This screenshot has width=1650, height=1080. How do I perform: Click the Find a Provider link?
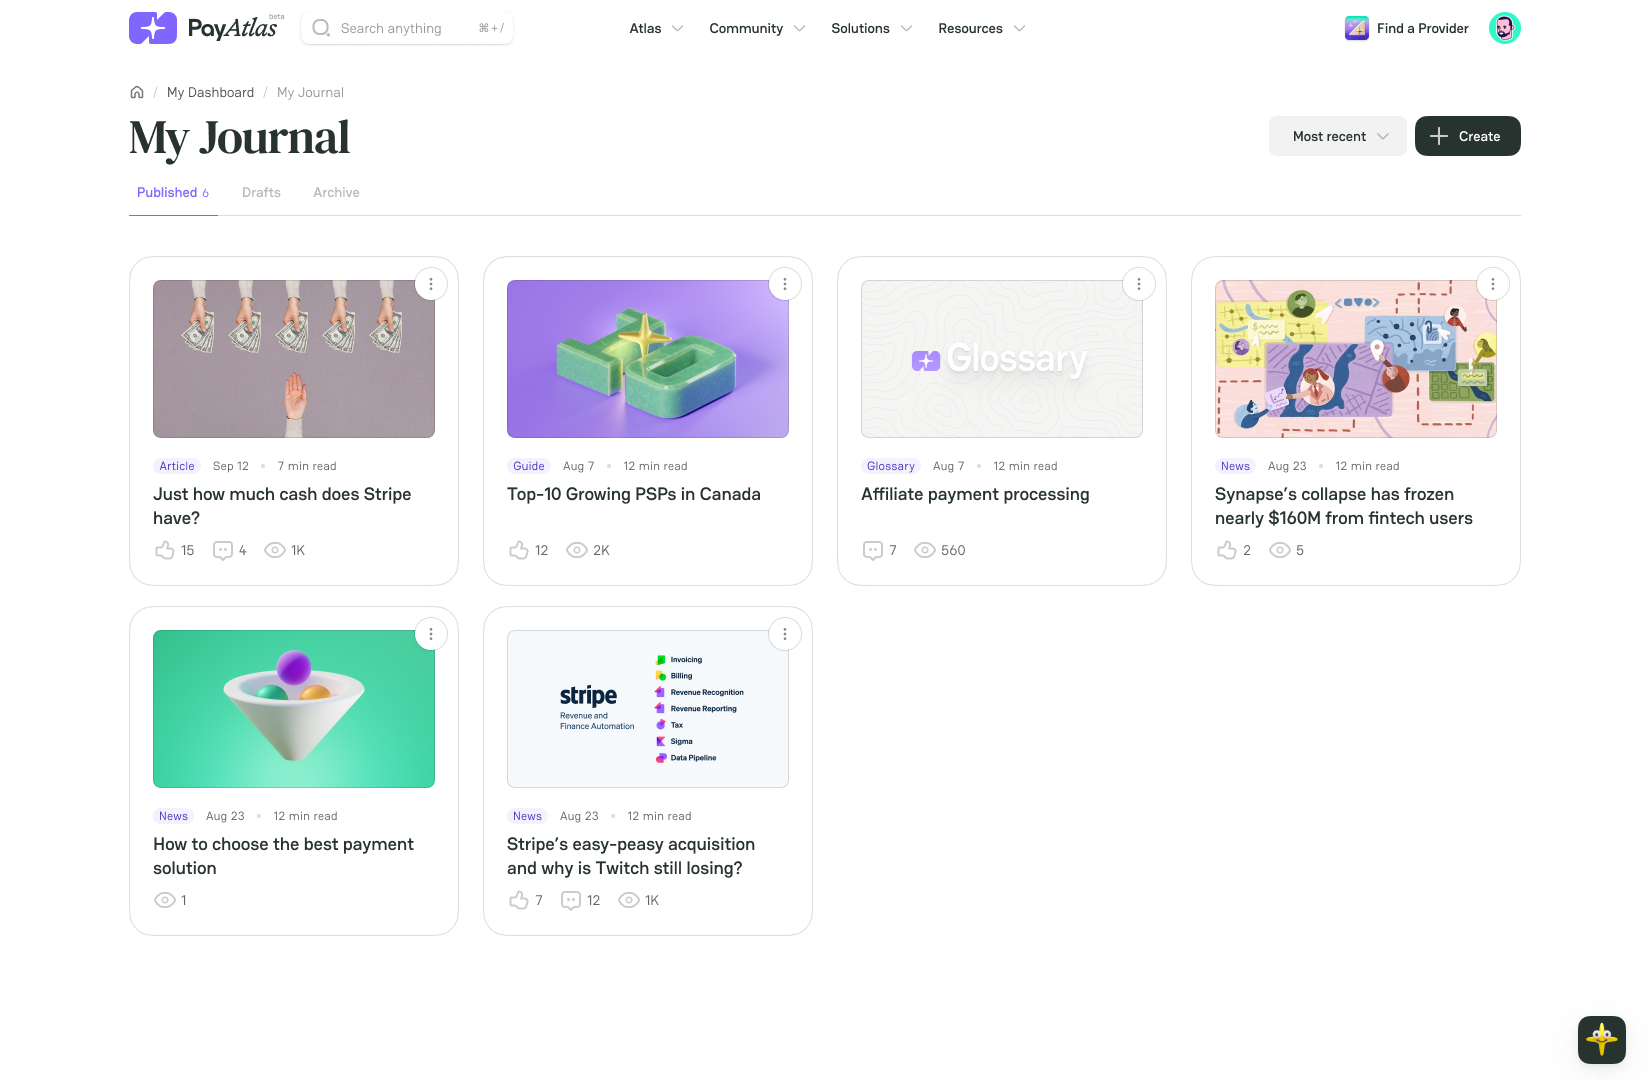[x=1408, y=28]
